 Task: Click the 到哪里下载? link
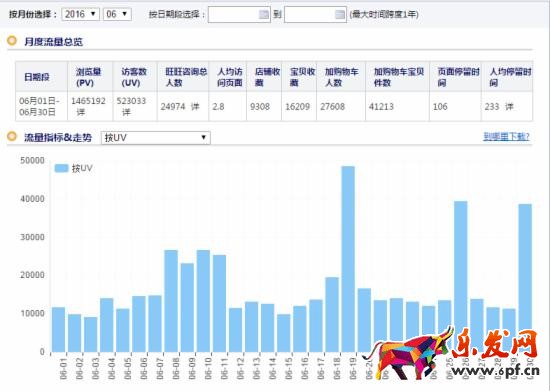pyautogui.click(x=506, y=136)
